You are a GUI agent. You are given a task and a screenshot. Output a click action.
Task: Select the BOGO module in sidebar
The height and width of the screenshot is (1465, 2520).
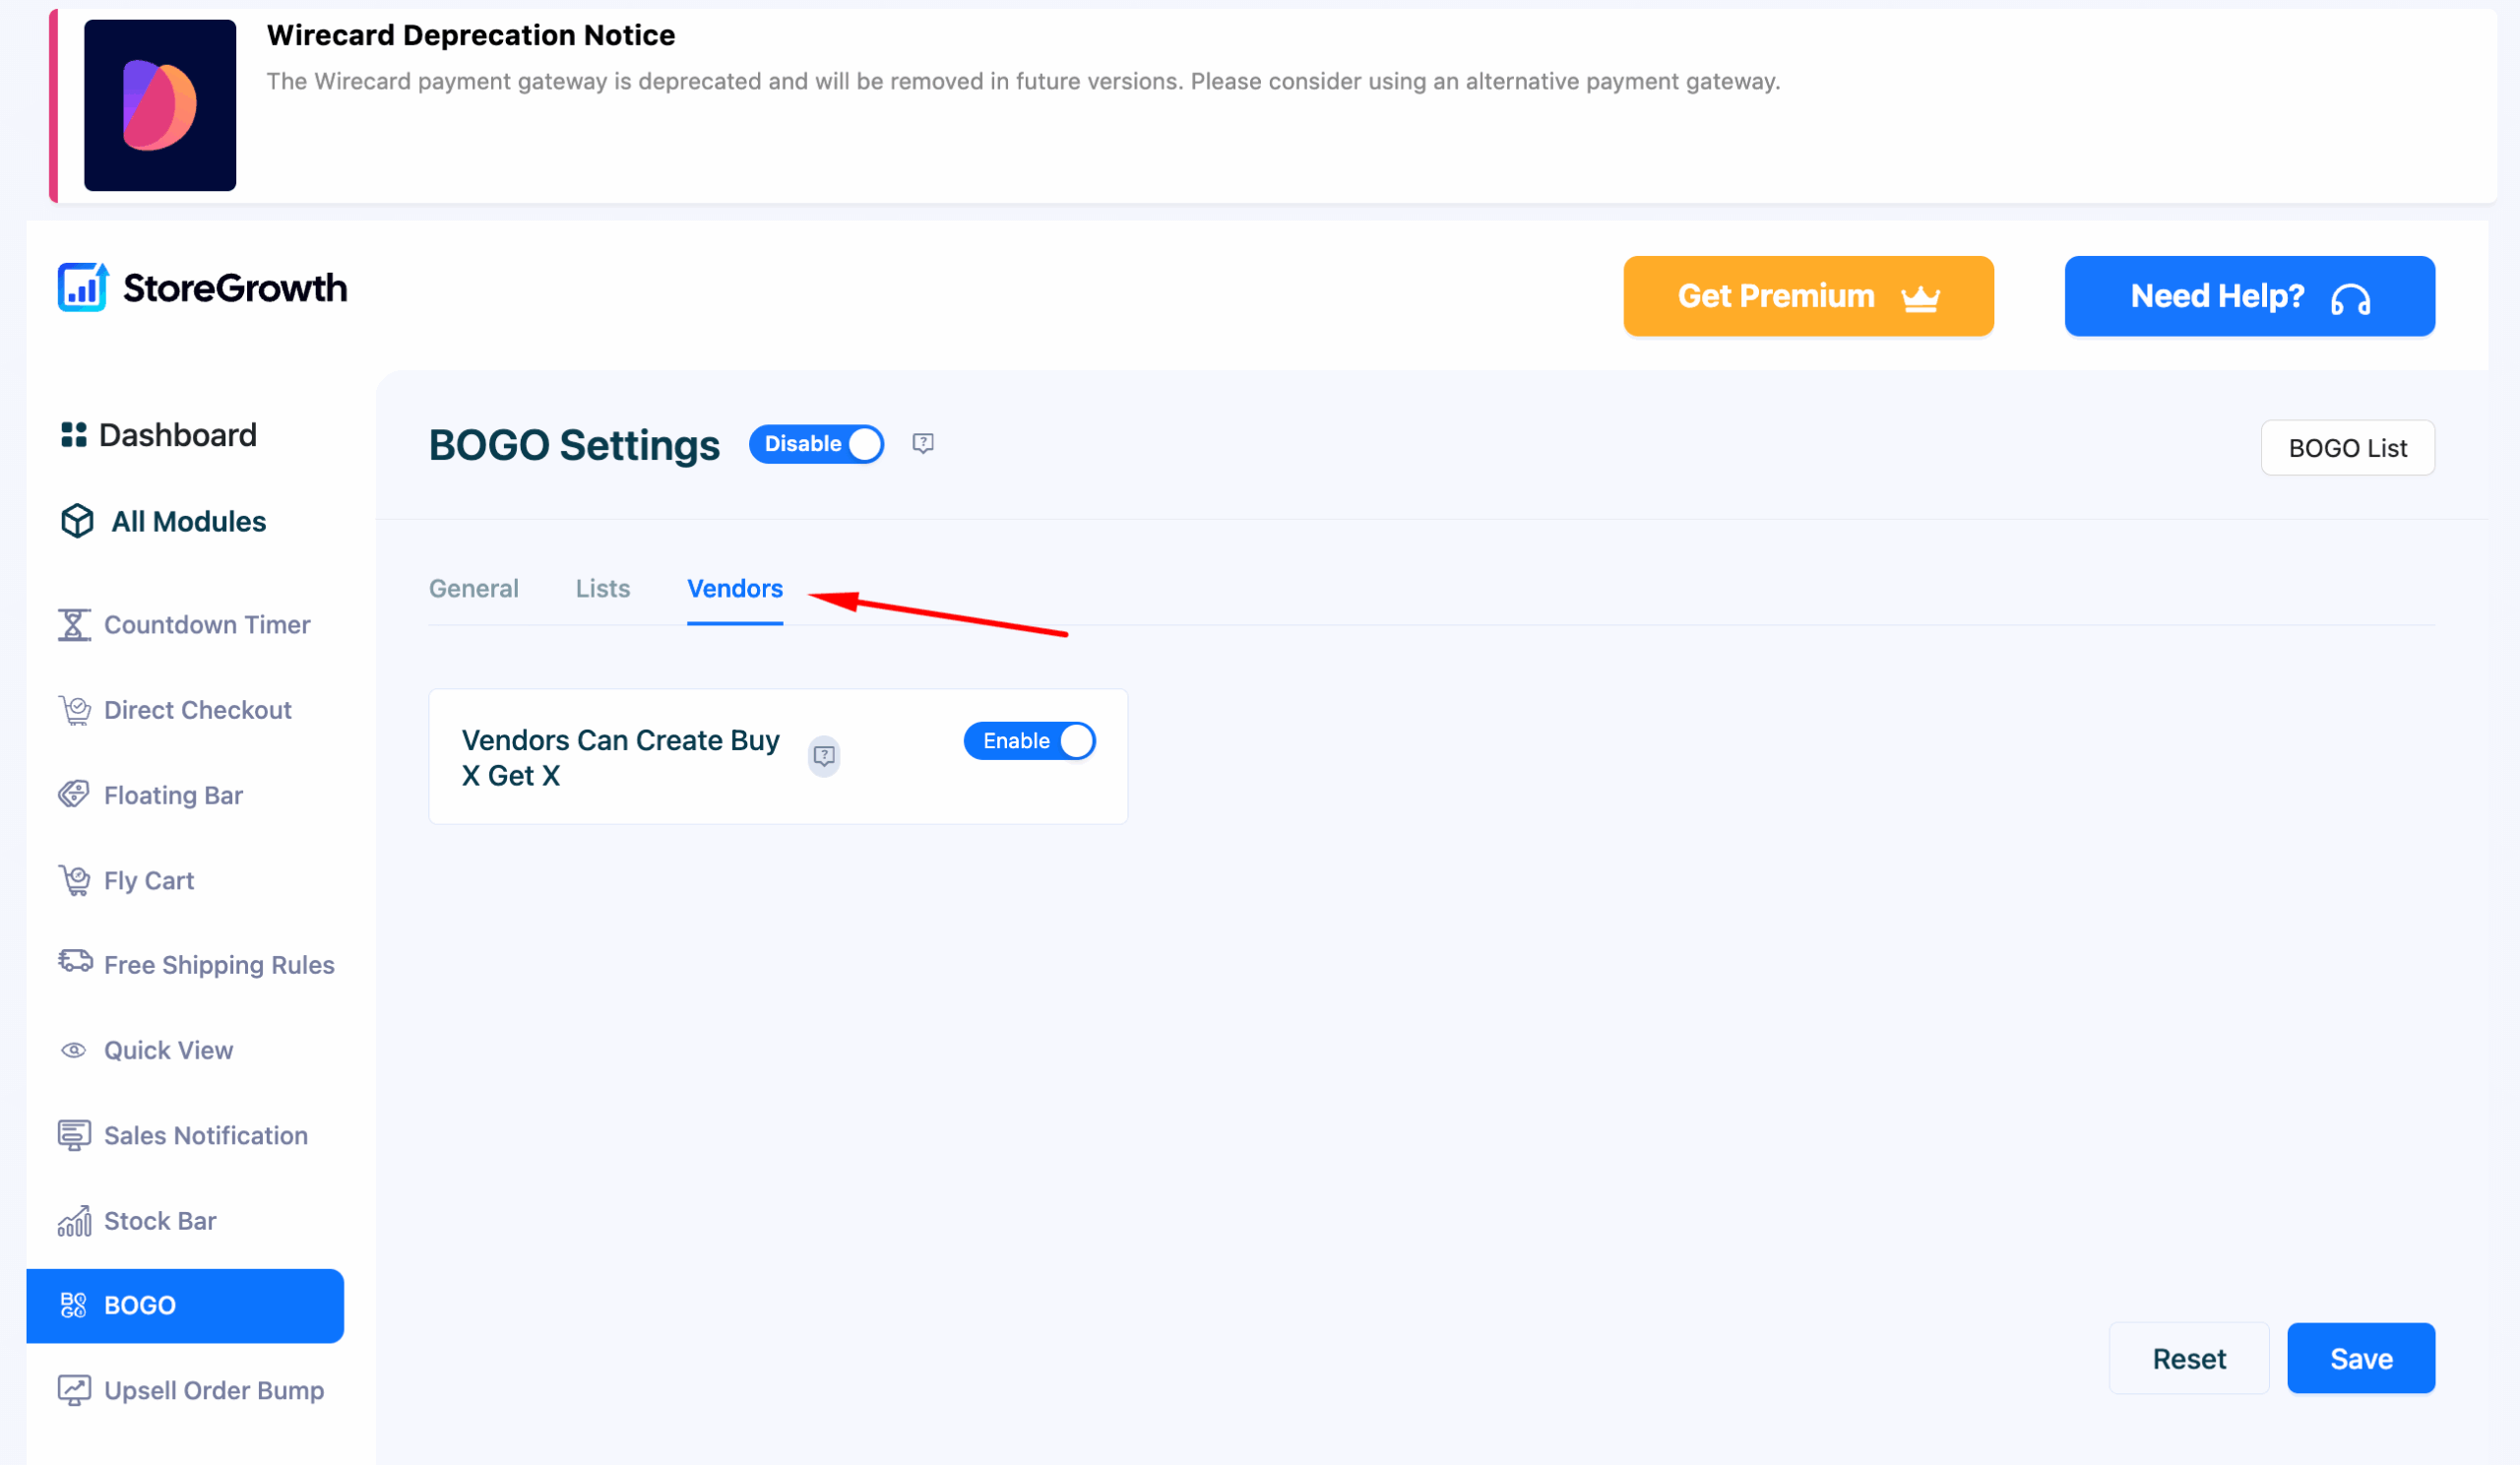click(185, 1306)
